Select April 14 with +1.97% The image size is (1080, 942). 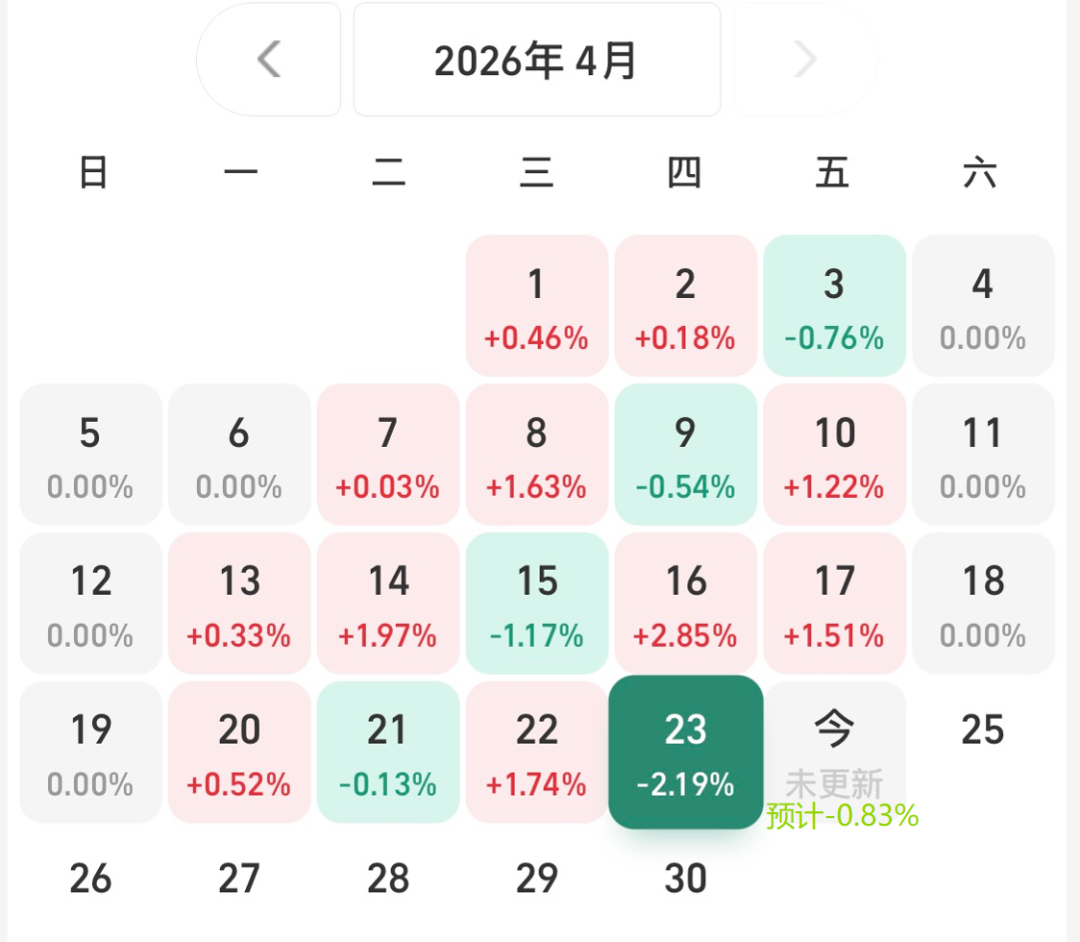[388, 603]
